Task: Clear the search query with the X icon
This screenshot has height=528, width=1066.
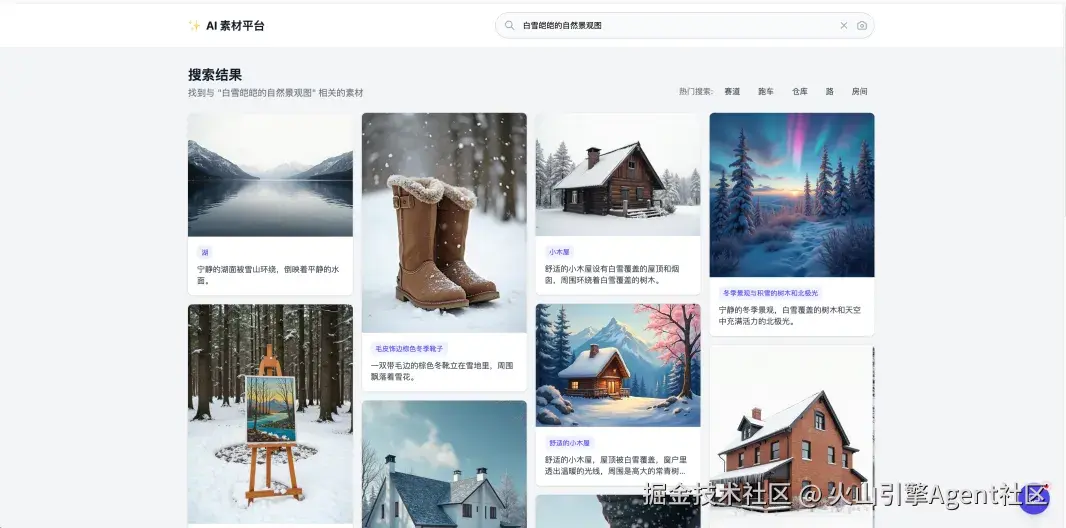Action: point(844,26)
